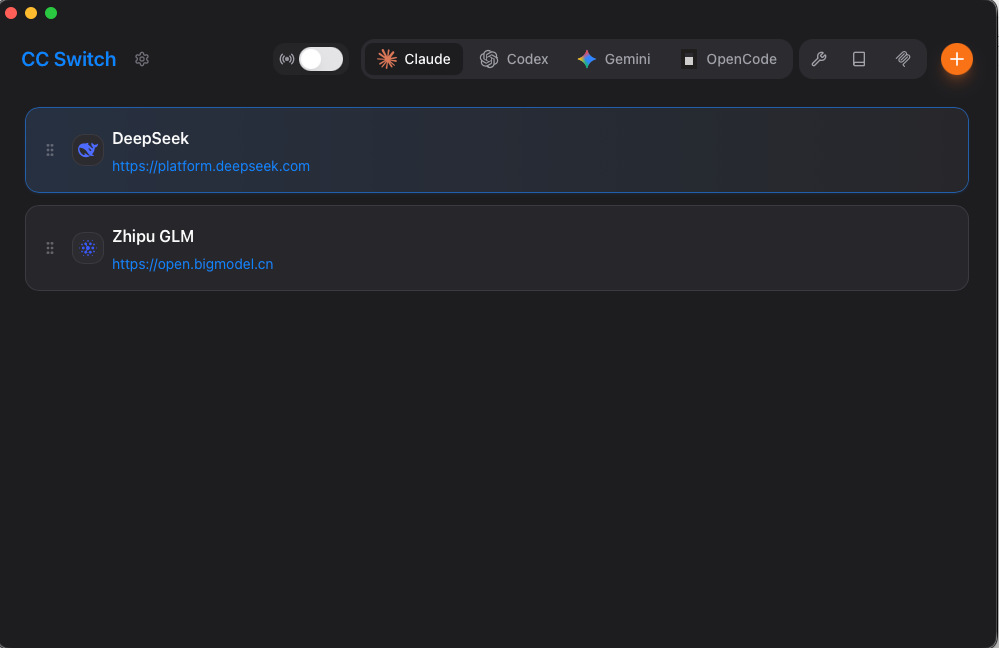Click the CC Switch app title
The height and width of the screenshot is (648, 999).
[x=69, y=59]
